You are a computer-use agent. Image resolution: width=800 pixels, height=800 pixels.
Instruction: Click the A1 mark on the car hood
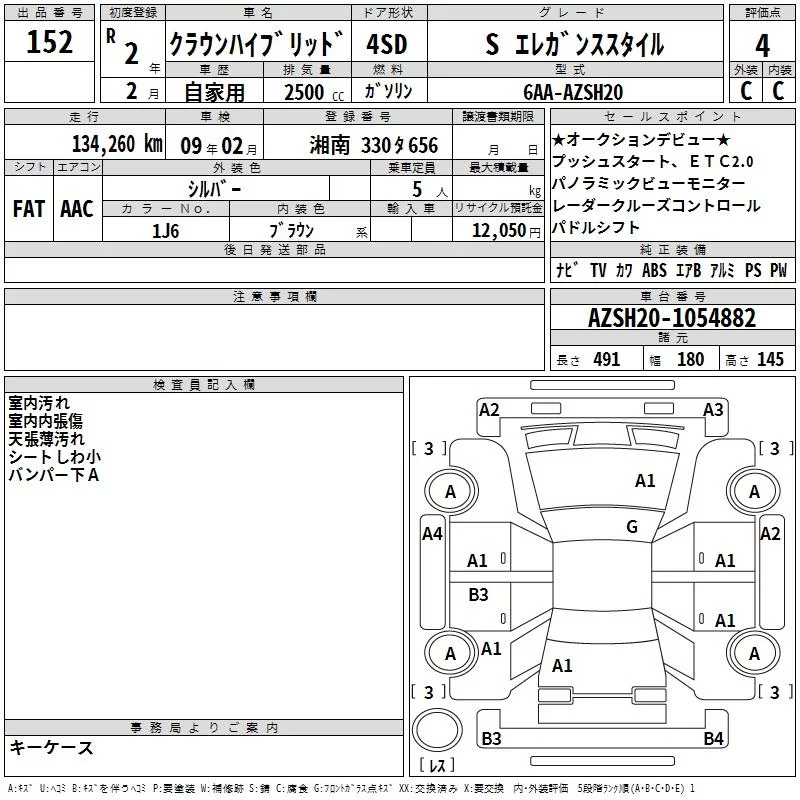645,481
